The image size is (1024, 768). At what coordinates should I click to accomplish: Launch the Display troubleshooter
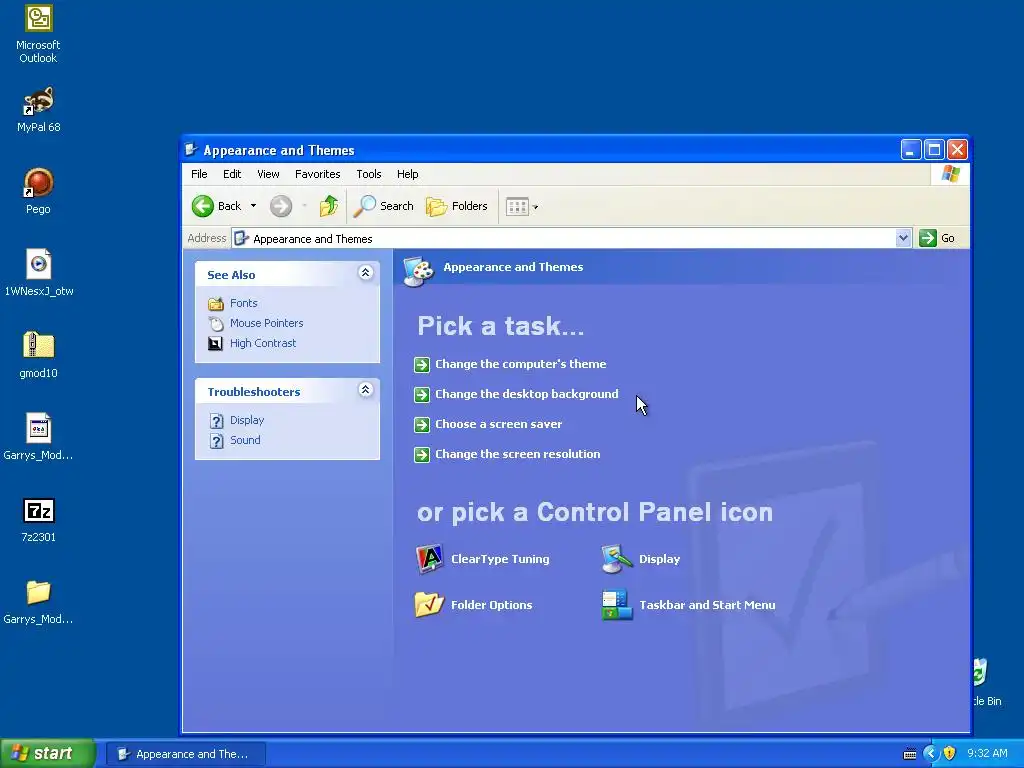247,421
